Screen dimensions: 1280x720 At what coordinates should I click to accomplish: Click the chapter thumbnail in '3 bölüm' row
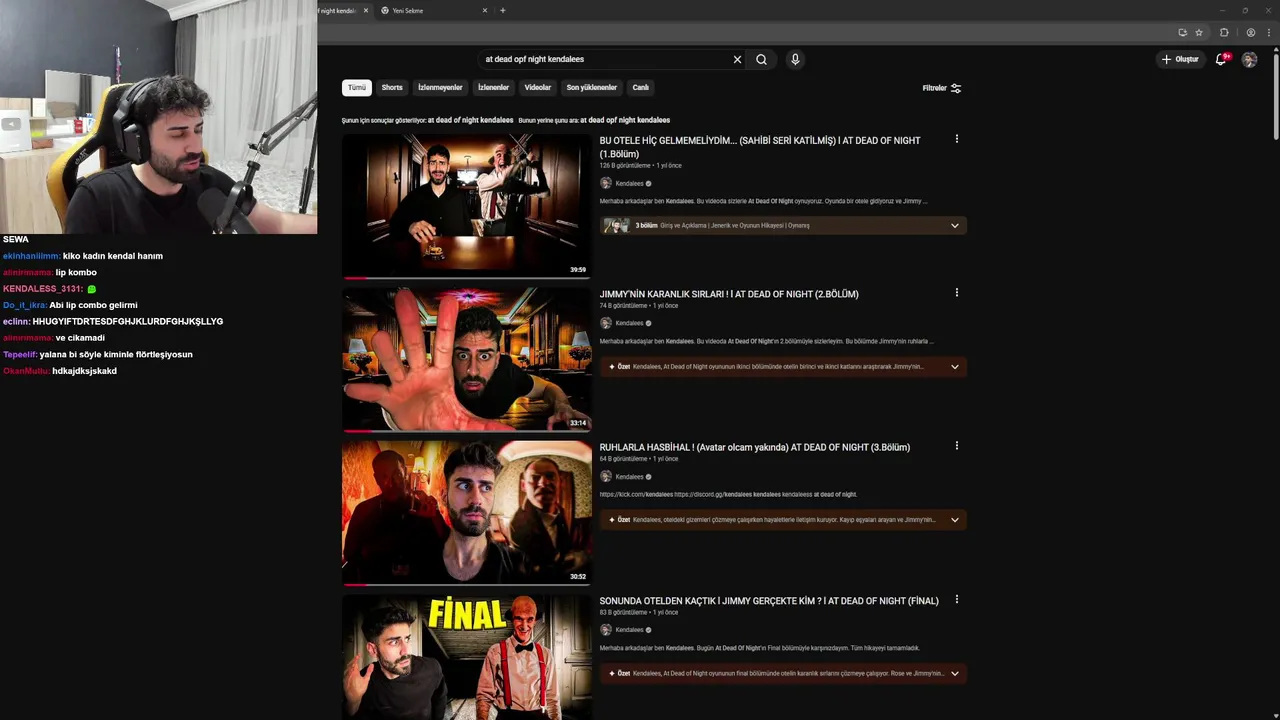pyautogui.click(x=615, y=226)
